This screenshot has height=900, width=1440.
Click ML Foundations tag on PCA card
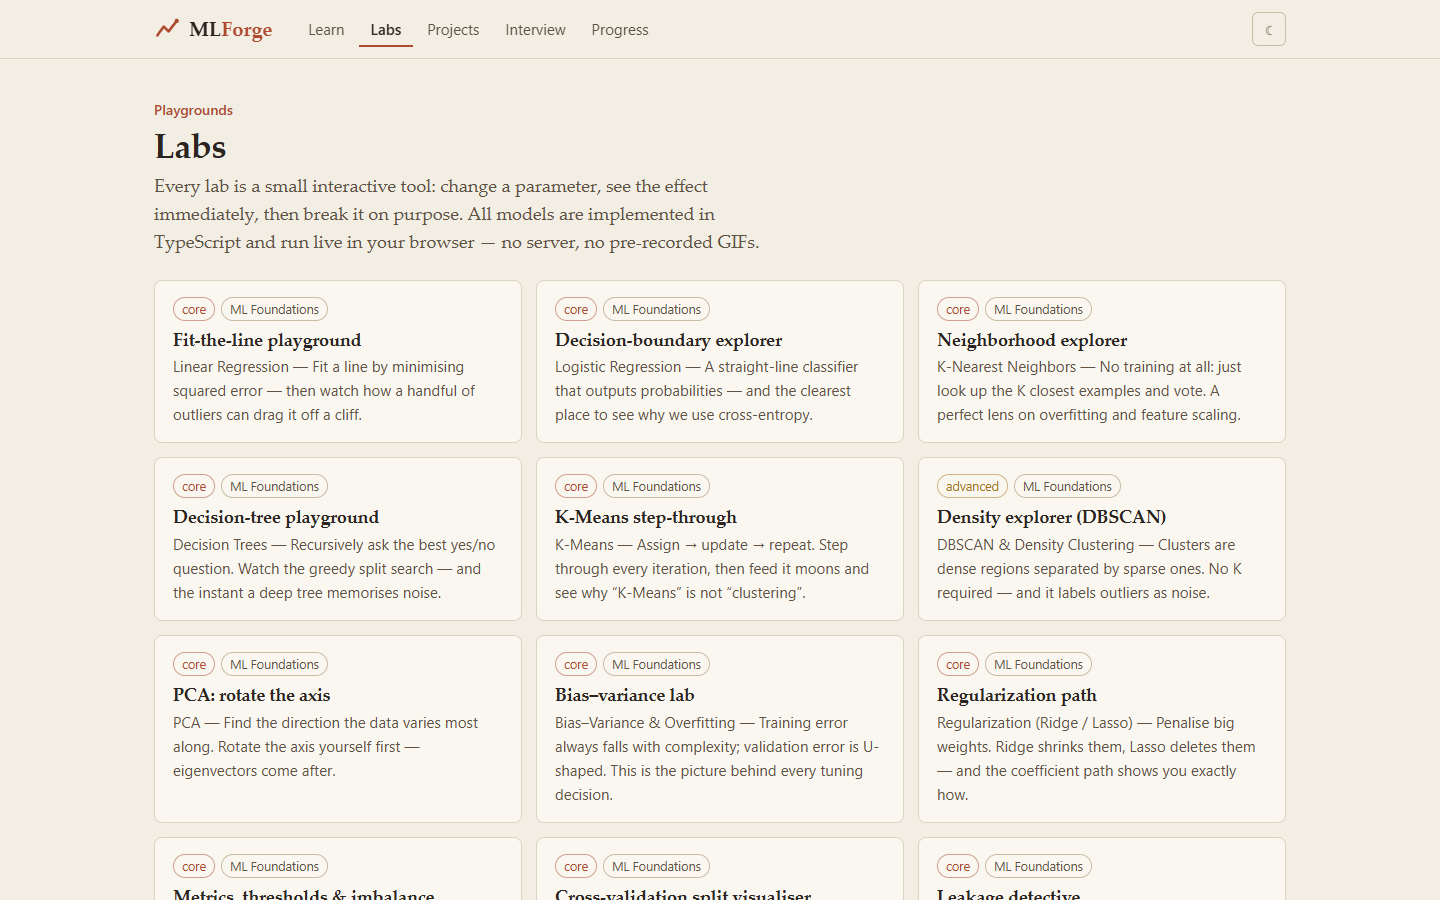pyautogui.click(x=274, y=665)
